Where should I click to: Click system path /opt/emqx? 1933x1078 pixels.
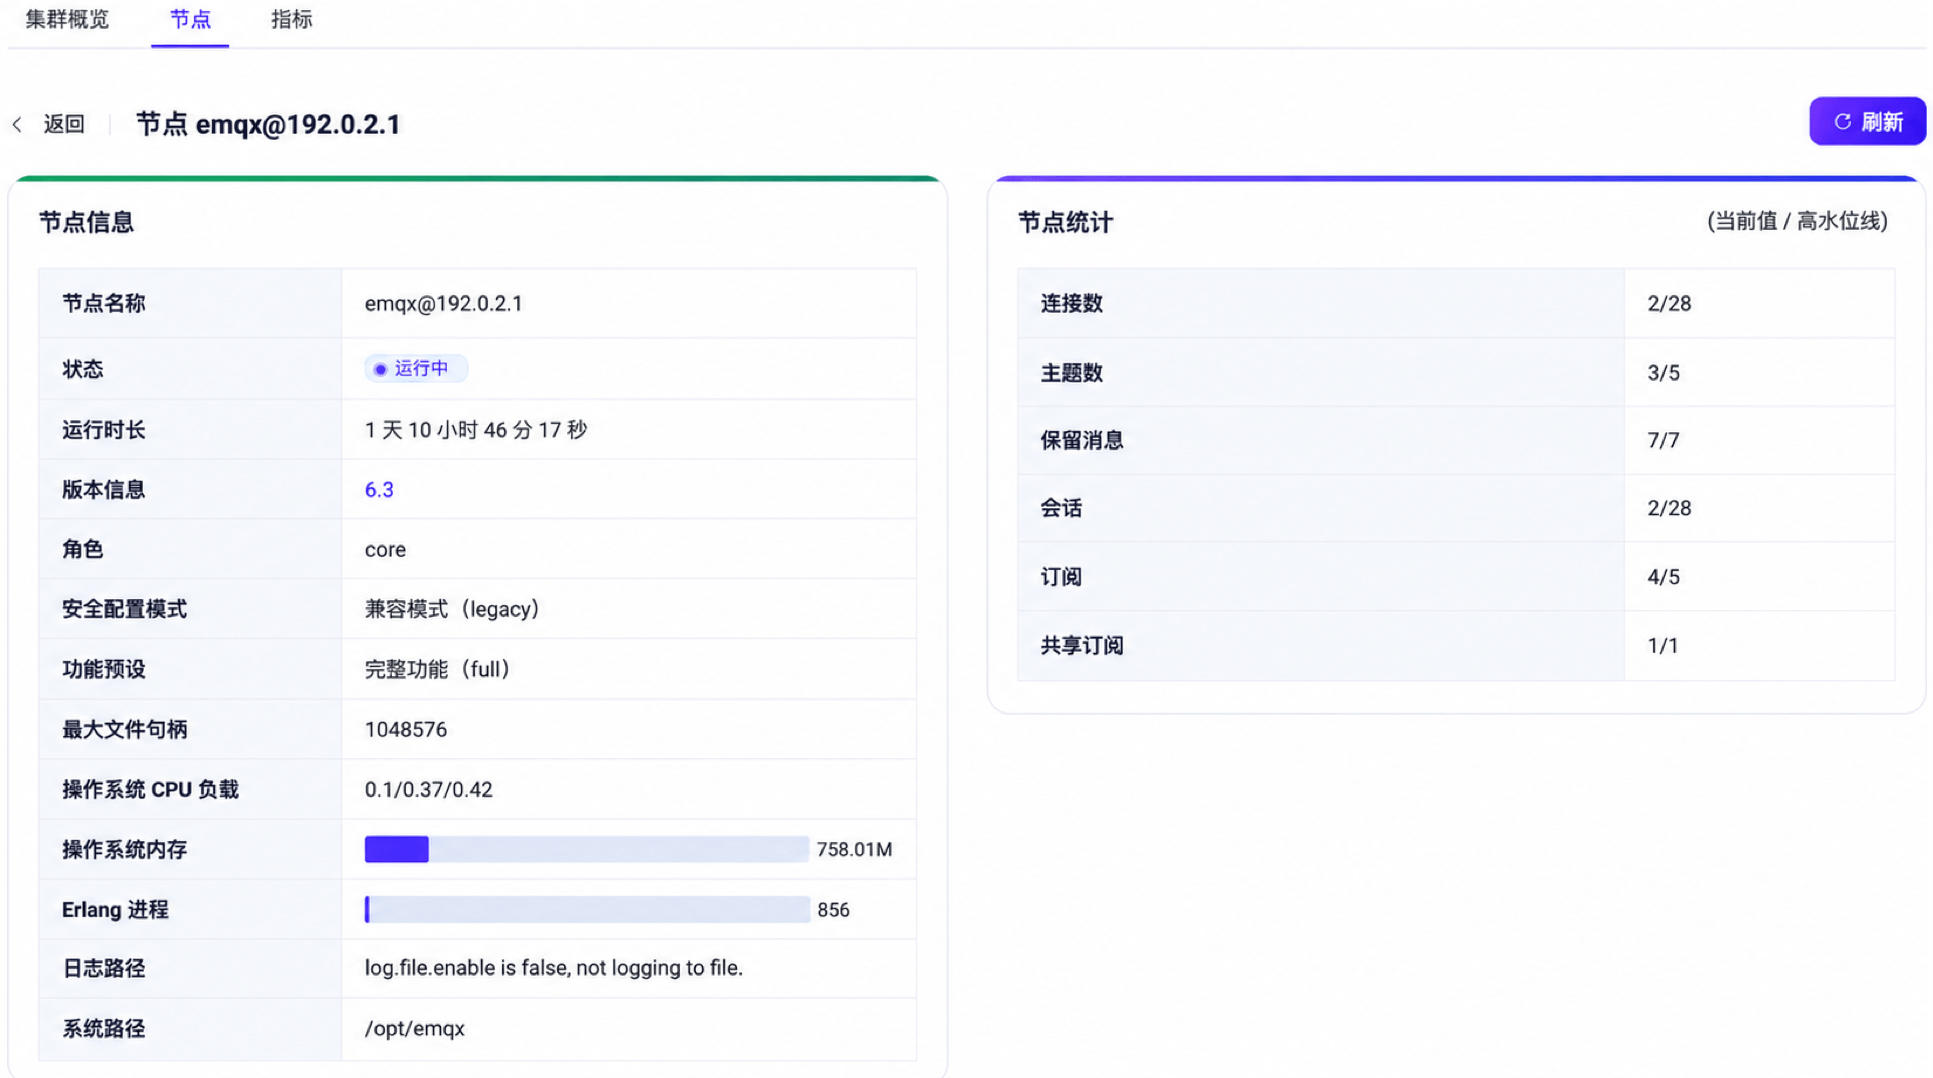click(414, 1029)
